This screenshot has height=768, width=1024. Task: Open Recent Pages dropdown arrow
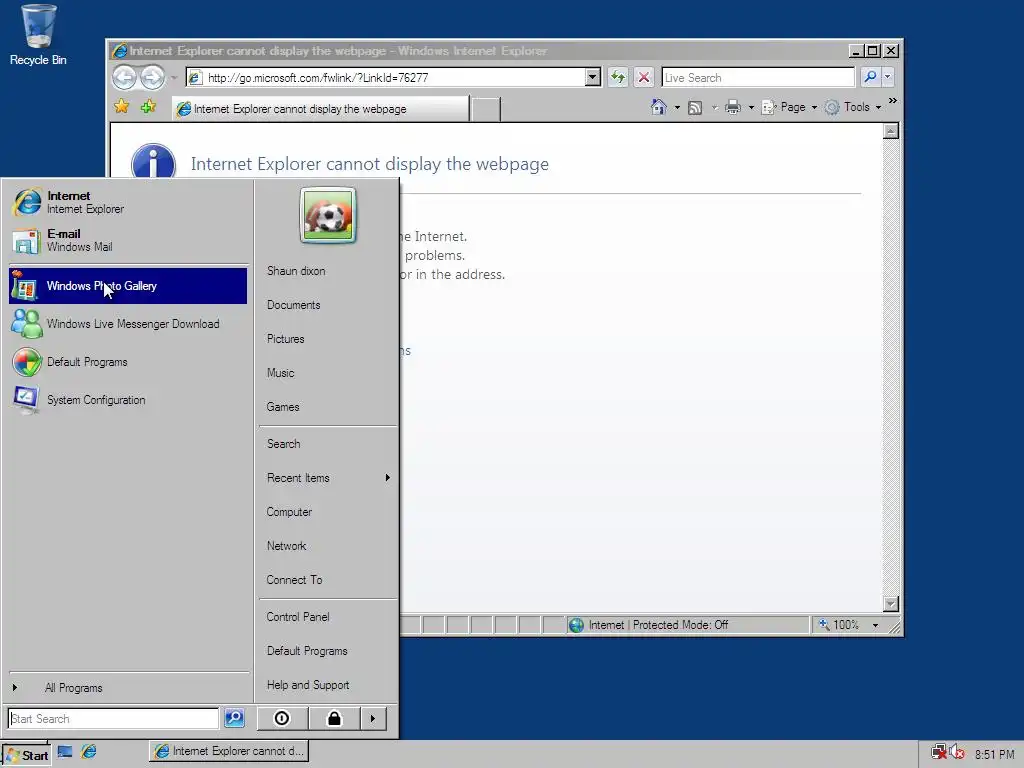(174, 78)
